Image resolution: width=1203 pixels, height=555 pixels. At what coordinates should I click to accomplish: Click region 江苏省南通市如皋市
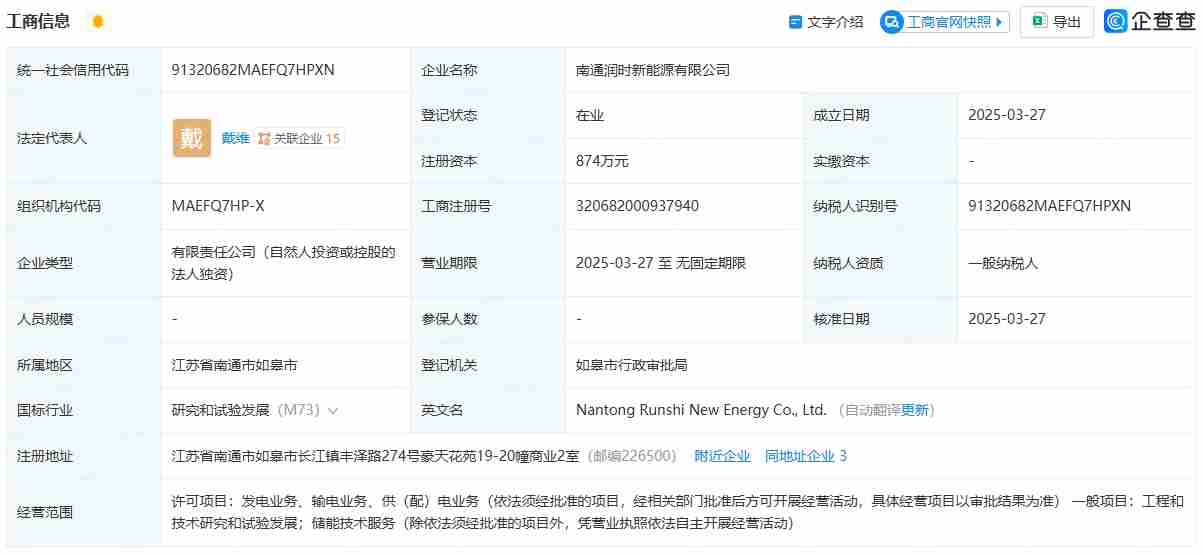(235, 365)
